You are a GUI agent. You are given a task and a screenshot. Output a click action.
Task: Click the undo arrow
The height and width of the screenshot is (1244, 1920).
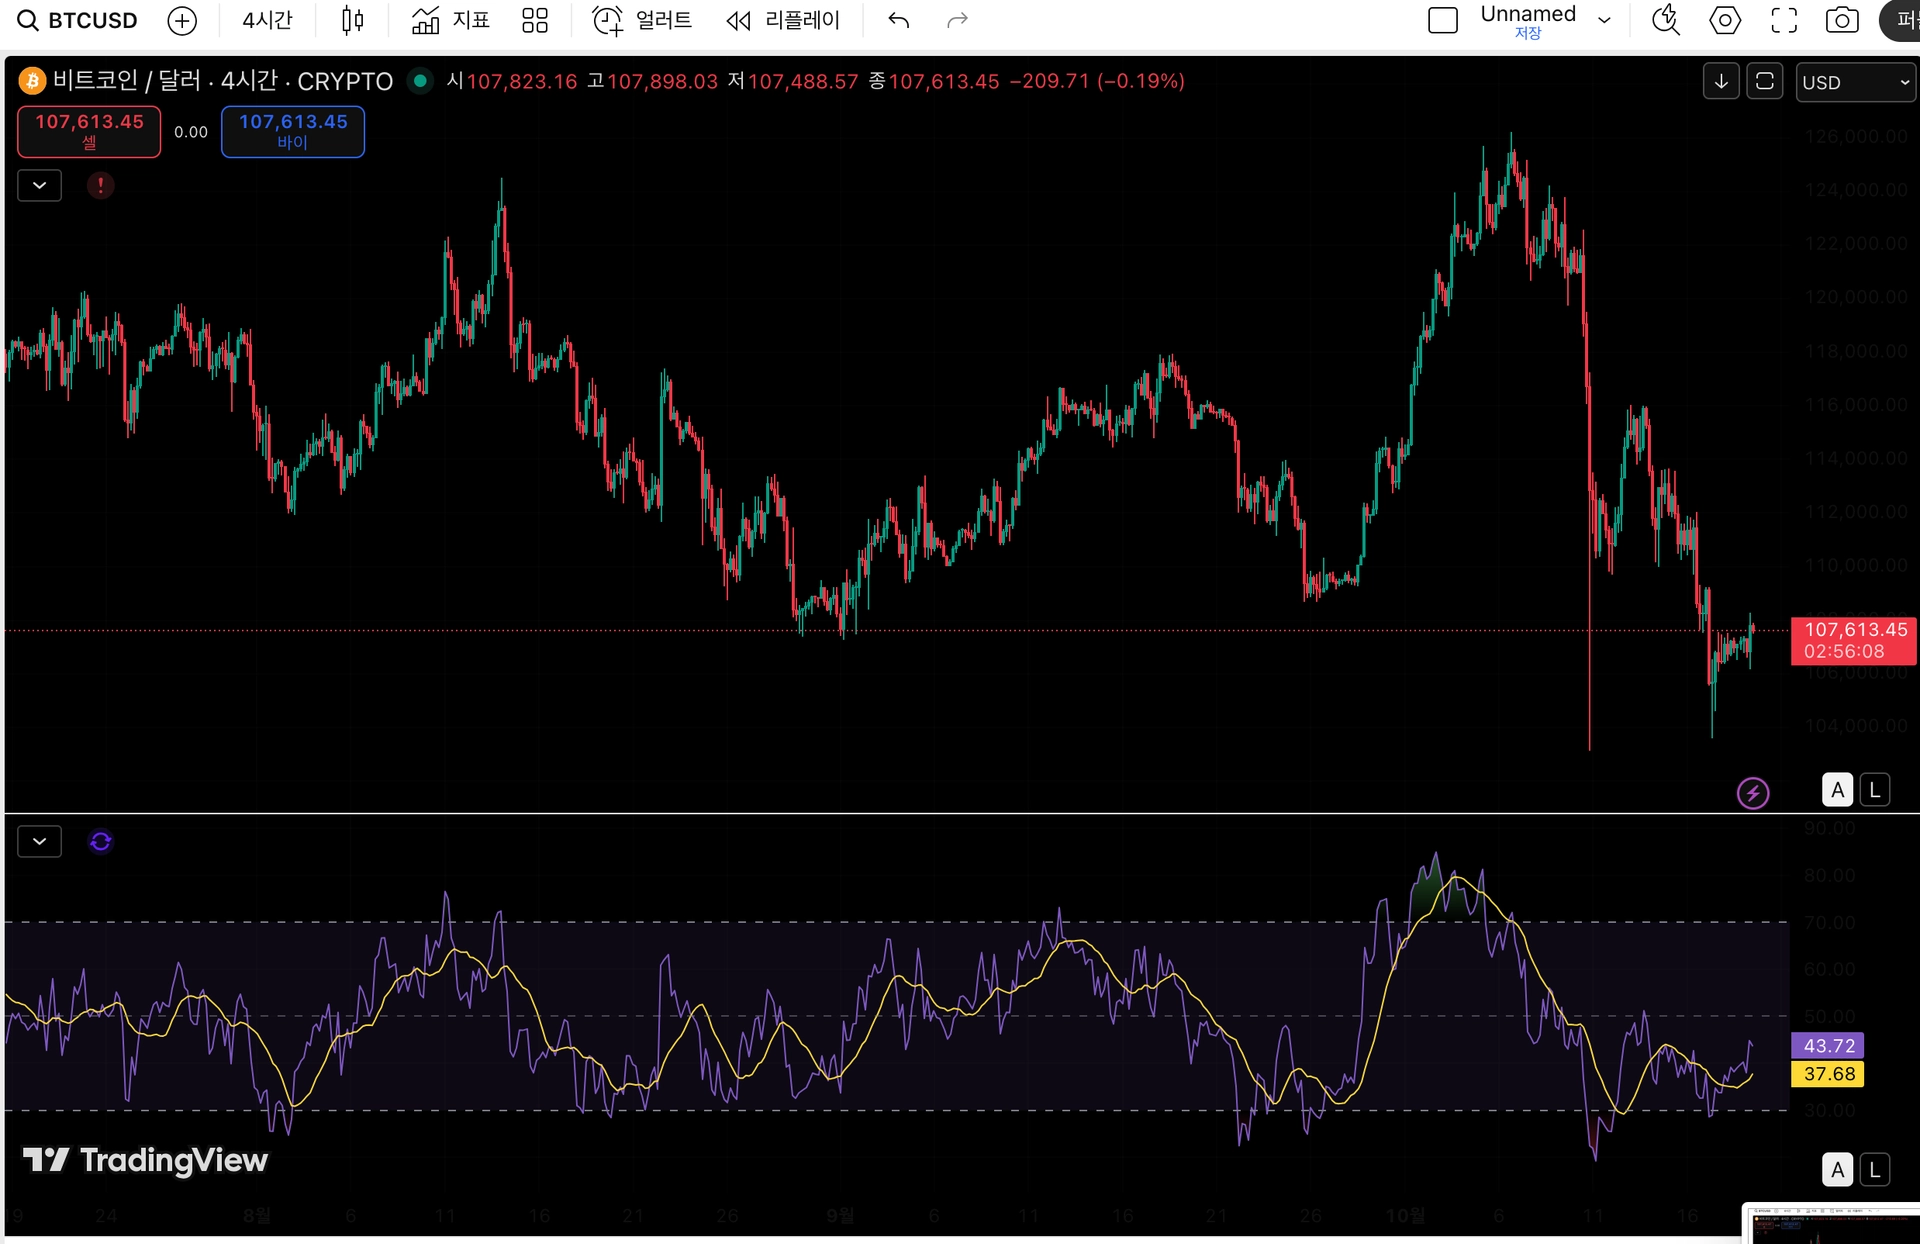[898, 20]
